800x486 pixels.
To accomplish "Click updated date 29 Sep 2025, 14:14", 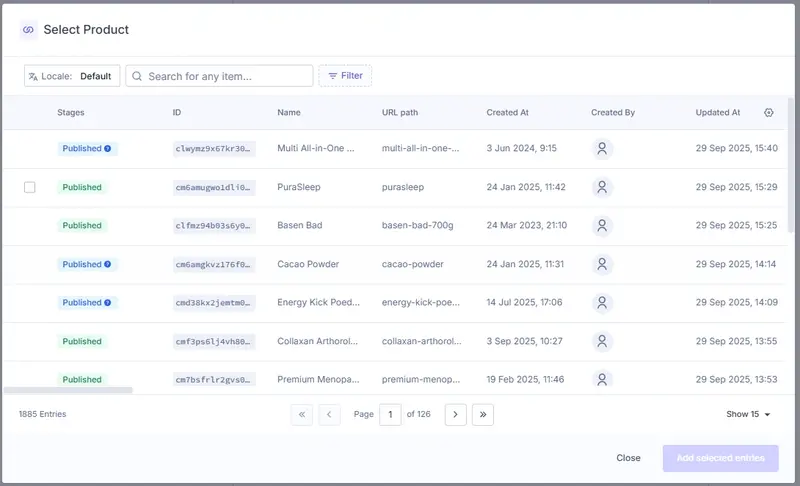I will 736,264.
